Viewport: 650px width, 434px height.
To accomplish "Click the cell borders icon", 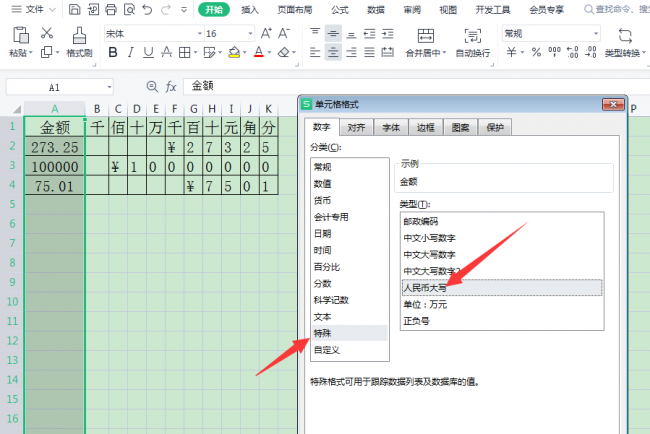I will click(x=184, y=52).
